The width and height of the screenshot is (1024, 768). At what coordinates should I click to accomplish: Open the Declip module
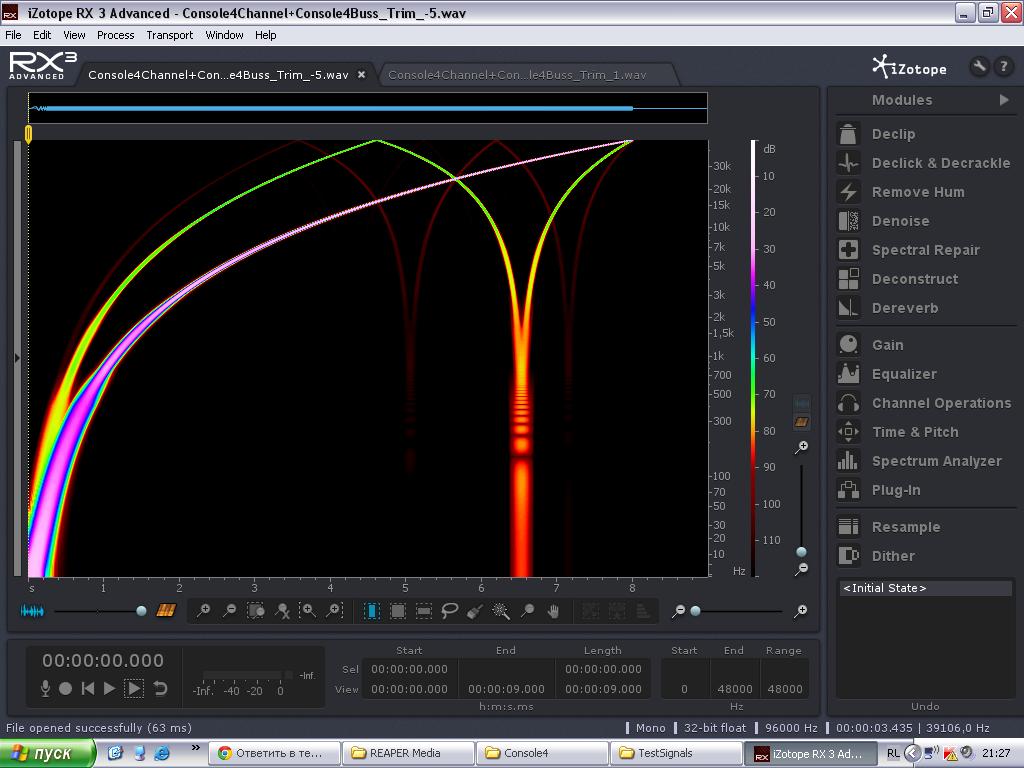pyautogui.click(x=892, y=134)
